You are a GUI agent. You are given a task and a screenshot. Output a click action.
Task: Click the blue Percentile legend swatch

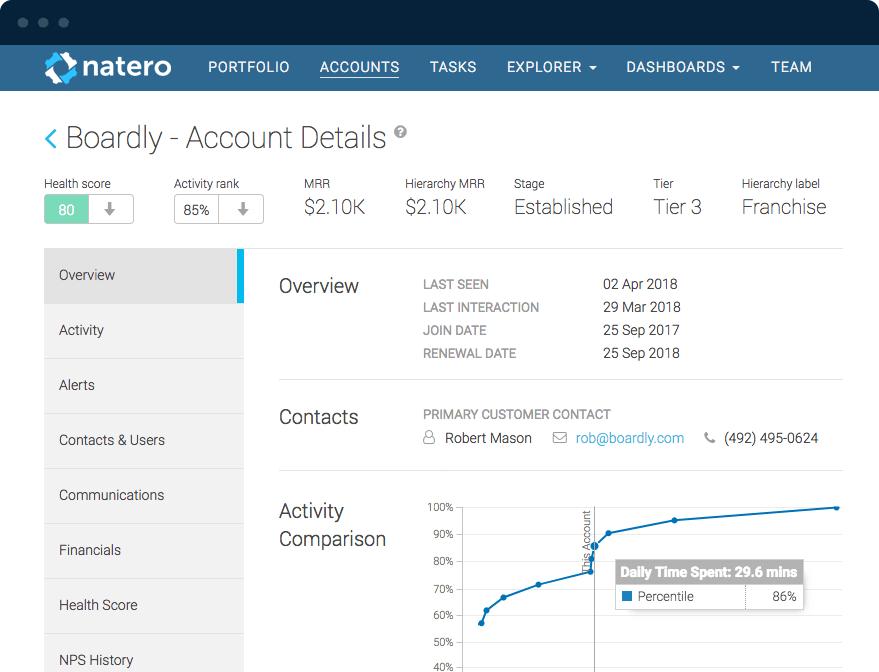click(x=627, y=597)
